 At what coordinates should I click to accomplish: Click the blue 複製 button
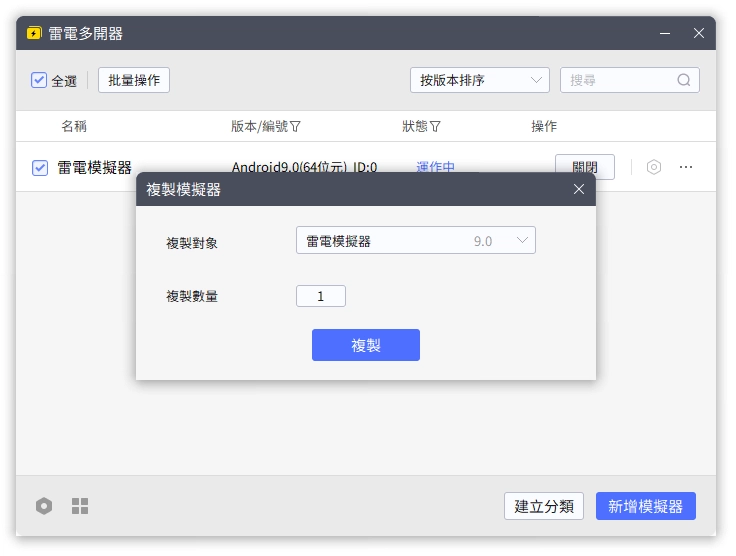click(366, 345)
